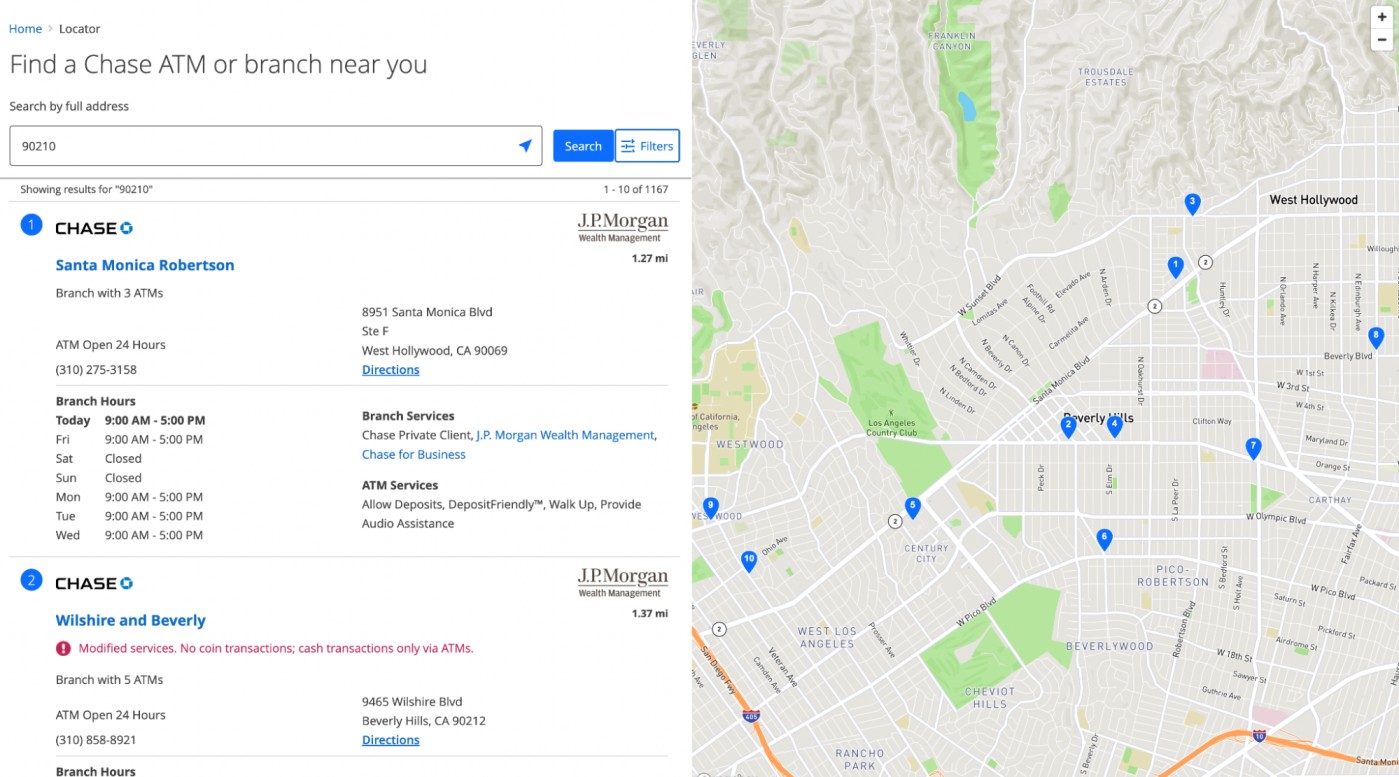This screenshot has width=1399, height=777.
Task: Open Santa Monica Robertson branch link
Action: point(145,265)
